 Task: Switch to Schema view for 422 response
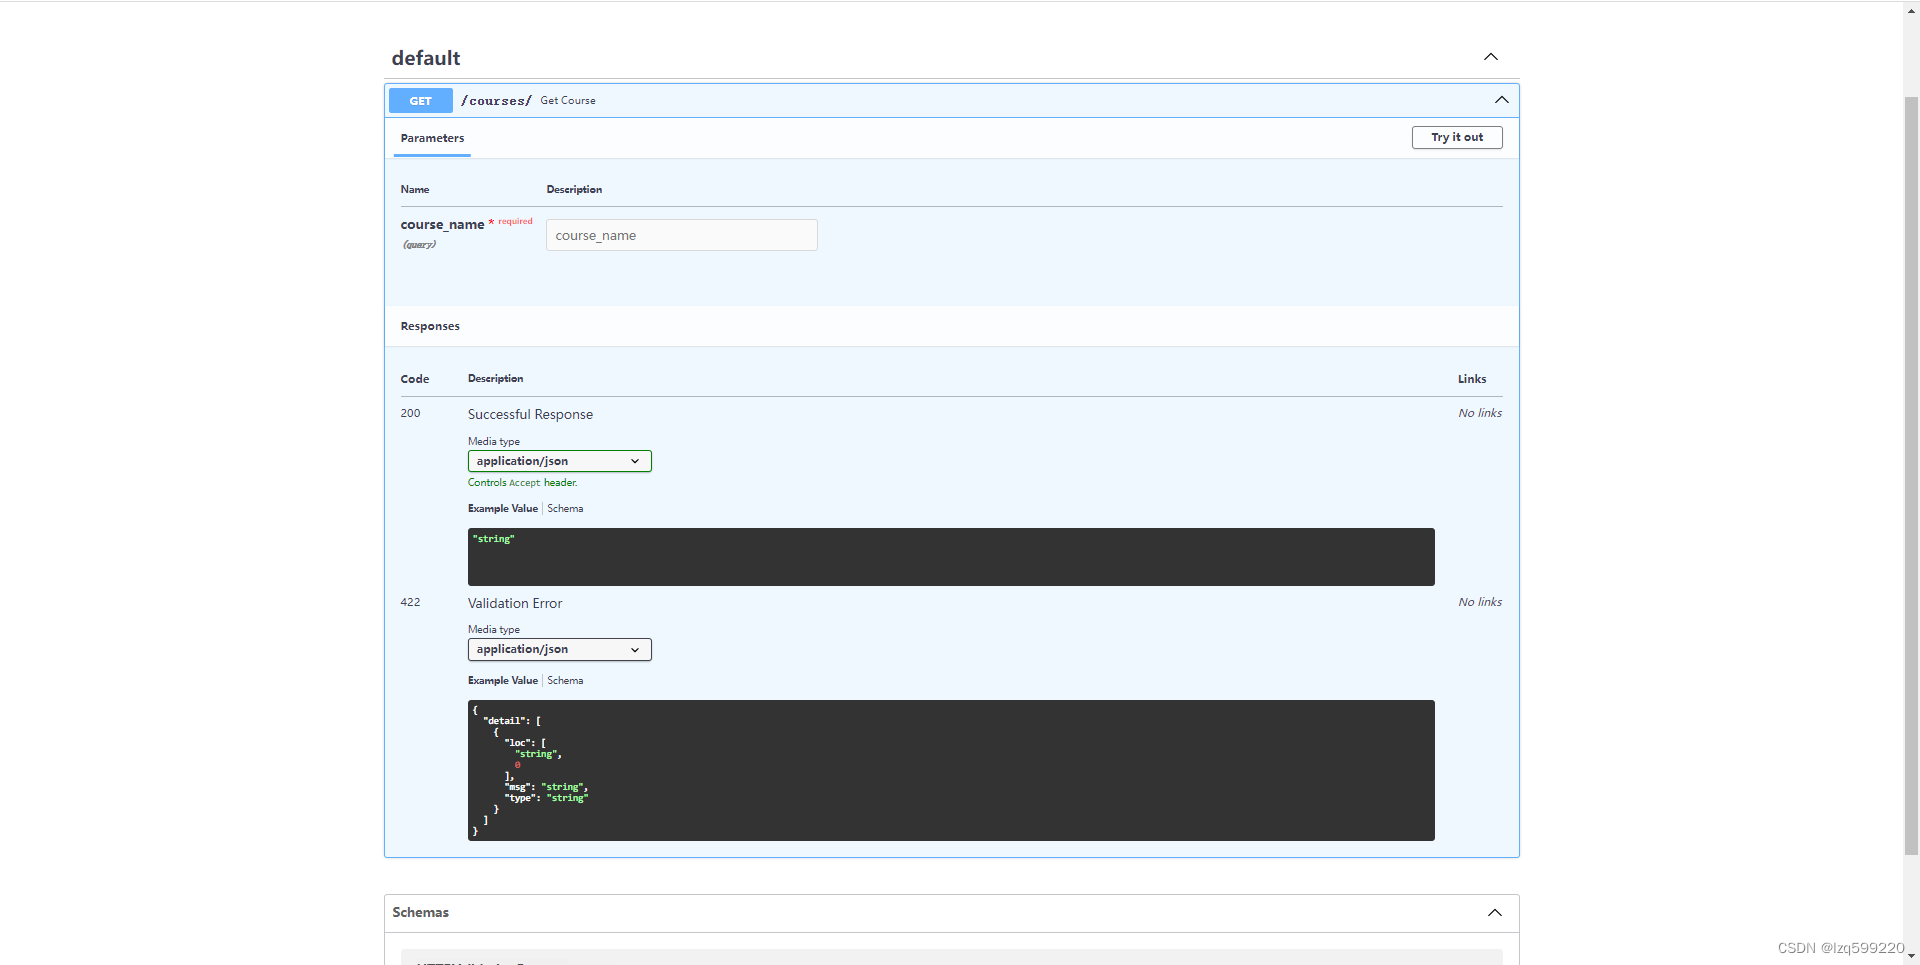coord(565,681)
